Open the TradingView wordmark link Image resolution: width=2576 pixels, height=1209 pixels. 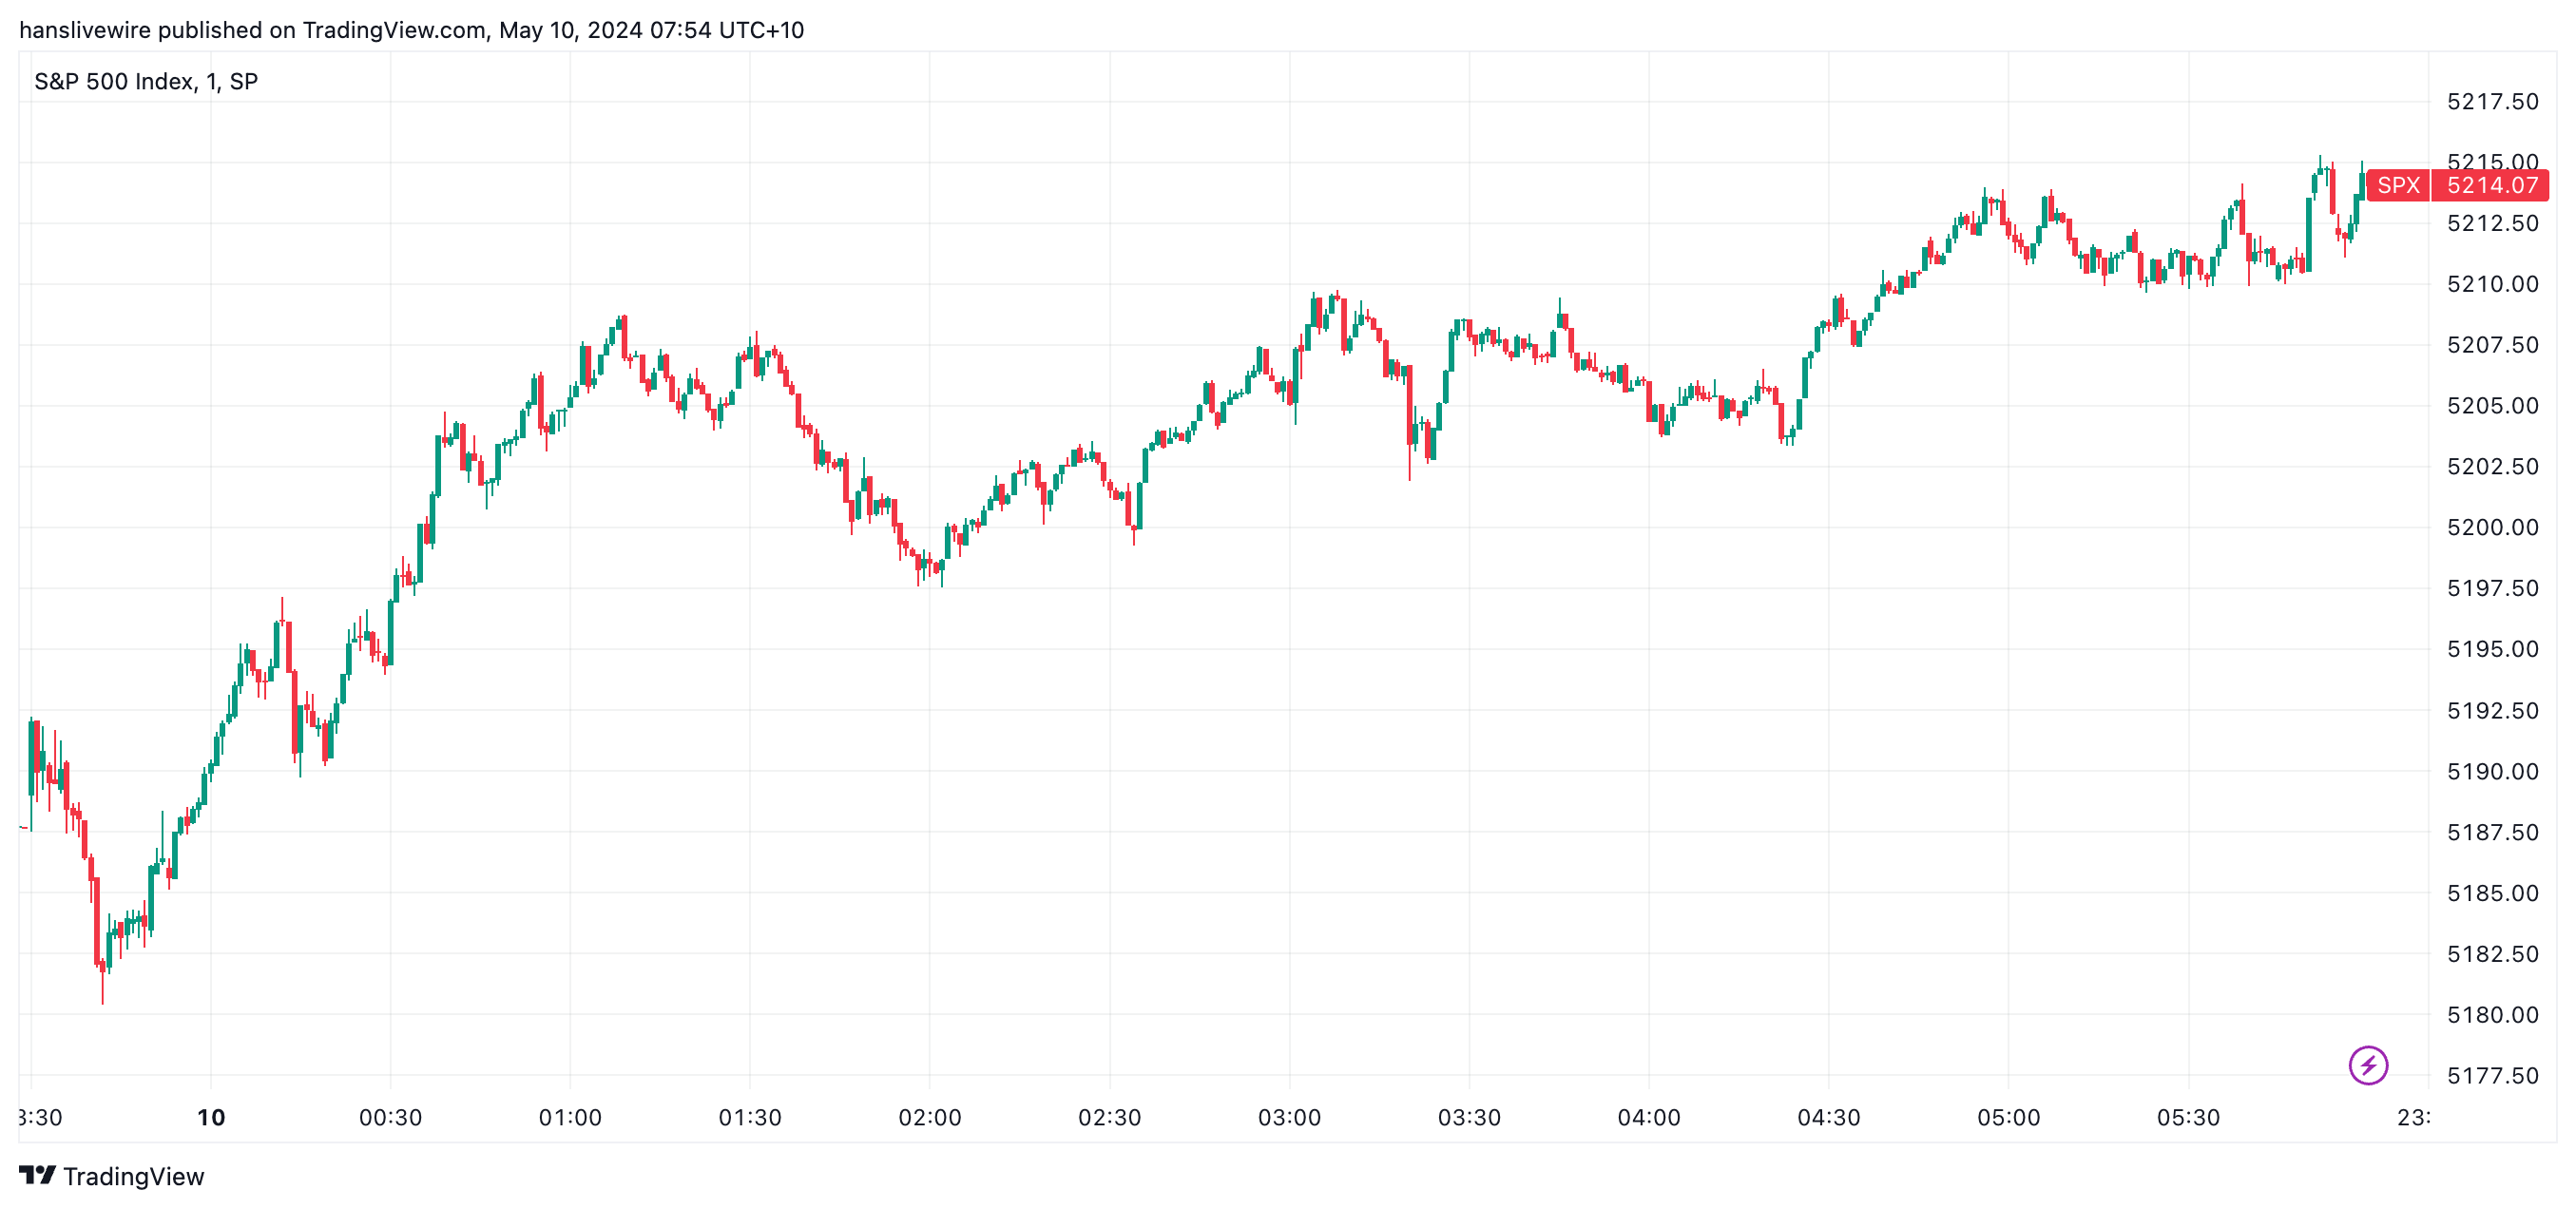pyautogui.click(x=133, y=1176)
